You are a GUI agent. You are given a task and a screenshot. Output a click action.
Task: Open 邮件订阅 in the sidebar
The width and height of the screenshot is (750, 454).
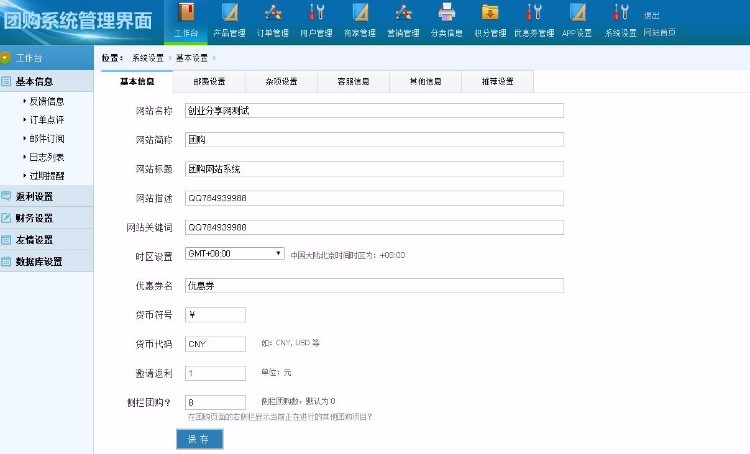pyautogui.click(x=46, y=138)
